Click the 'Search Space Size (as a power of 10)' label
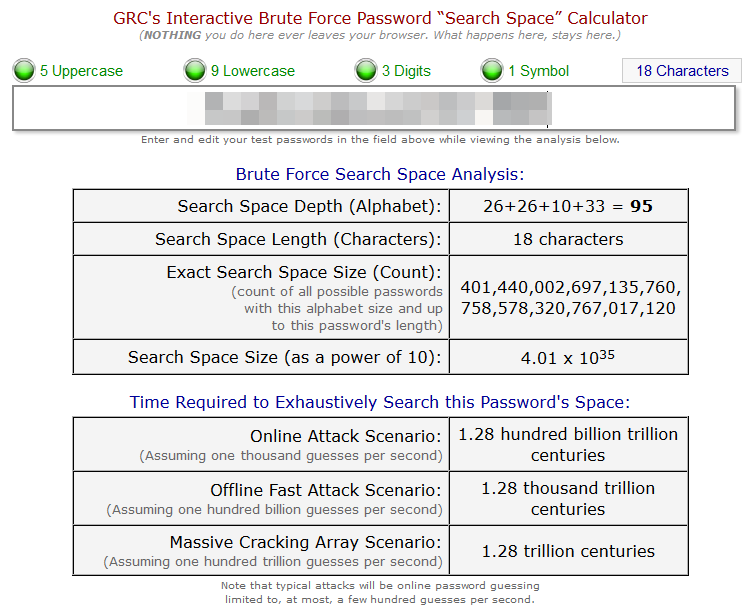Viewport: 749px width, 608px height. 285,357
